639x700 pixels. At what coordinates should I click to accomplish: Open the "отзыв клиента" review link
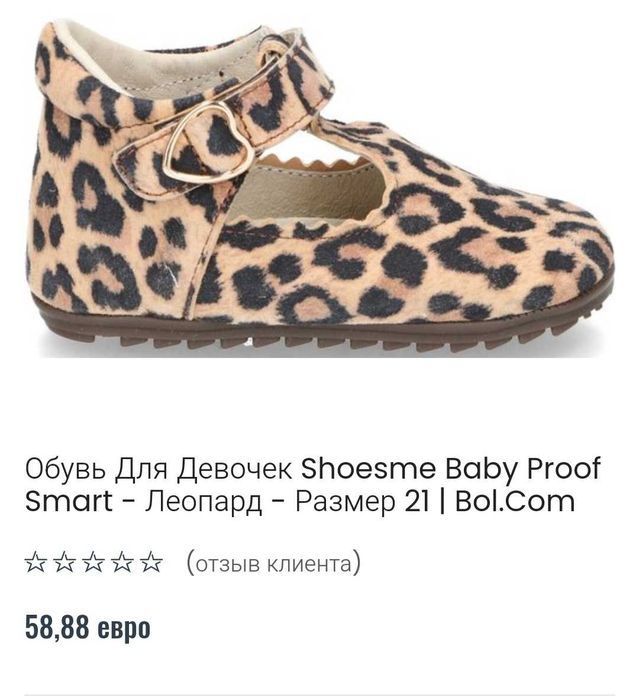273,563
